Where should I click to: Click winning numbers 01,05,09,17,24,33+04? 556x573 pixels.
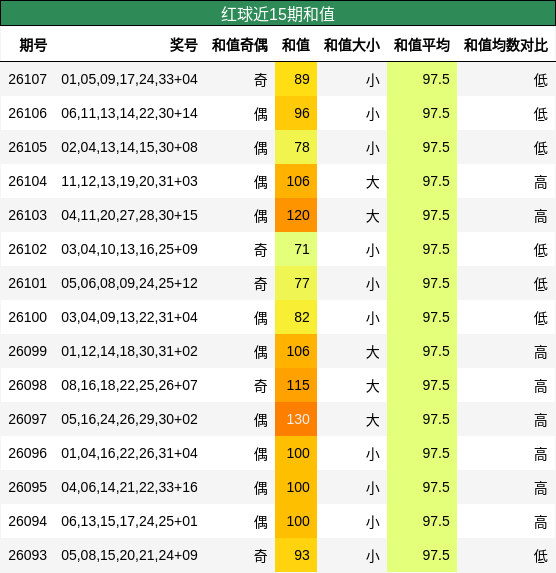point(129,79)
